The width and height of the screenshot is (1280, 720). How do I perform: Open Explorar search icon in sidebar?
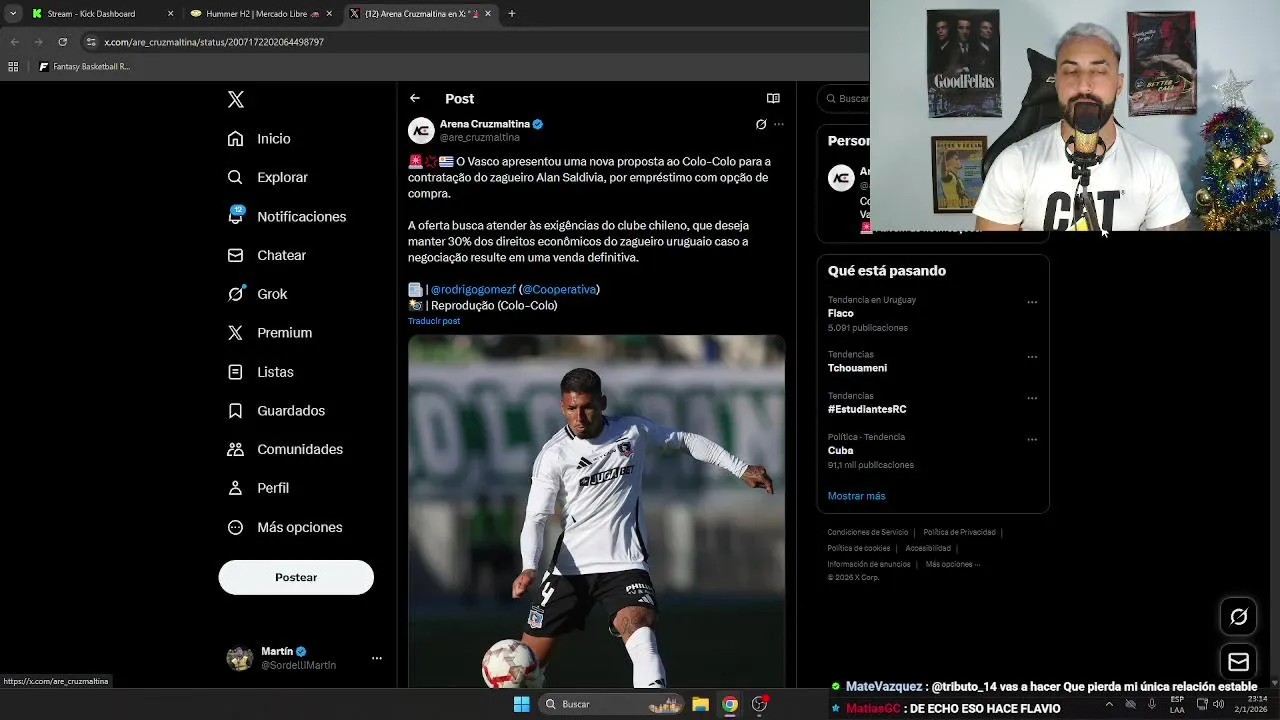[235, 177]
